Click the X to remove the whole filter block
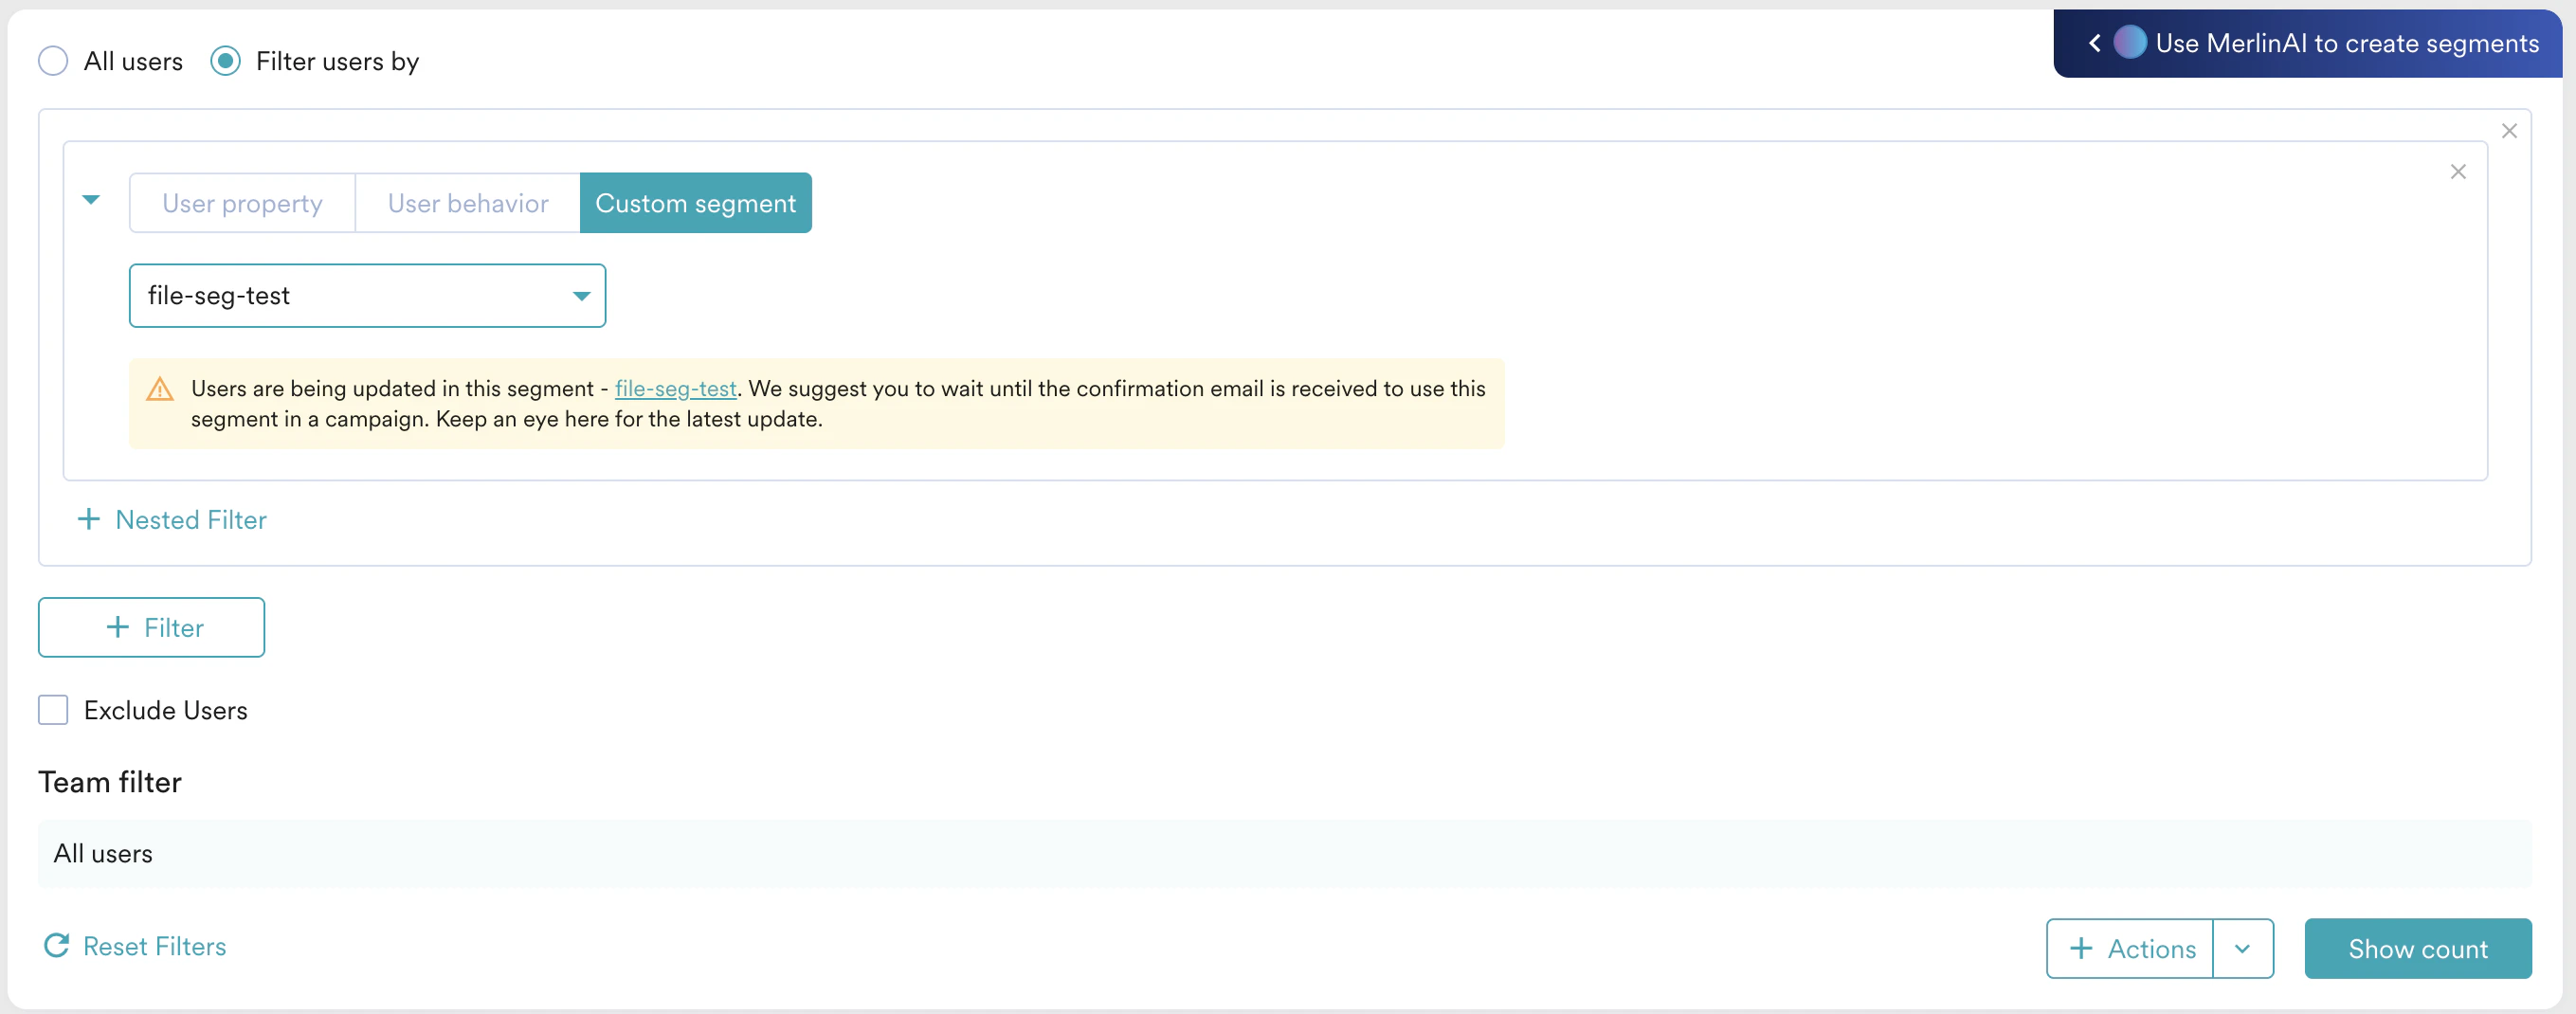Screen dimensions: 2576x1014 (2510, 131)
